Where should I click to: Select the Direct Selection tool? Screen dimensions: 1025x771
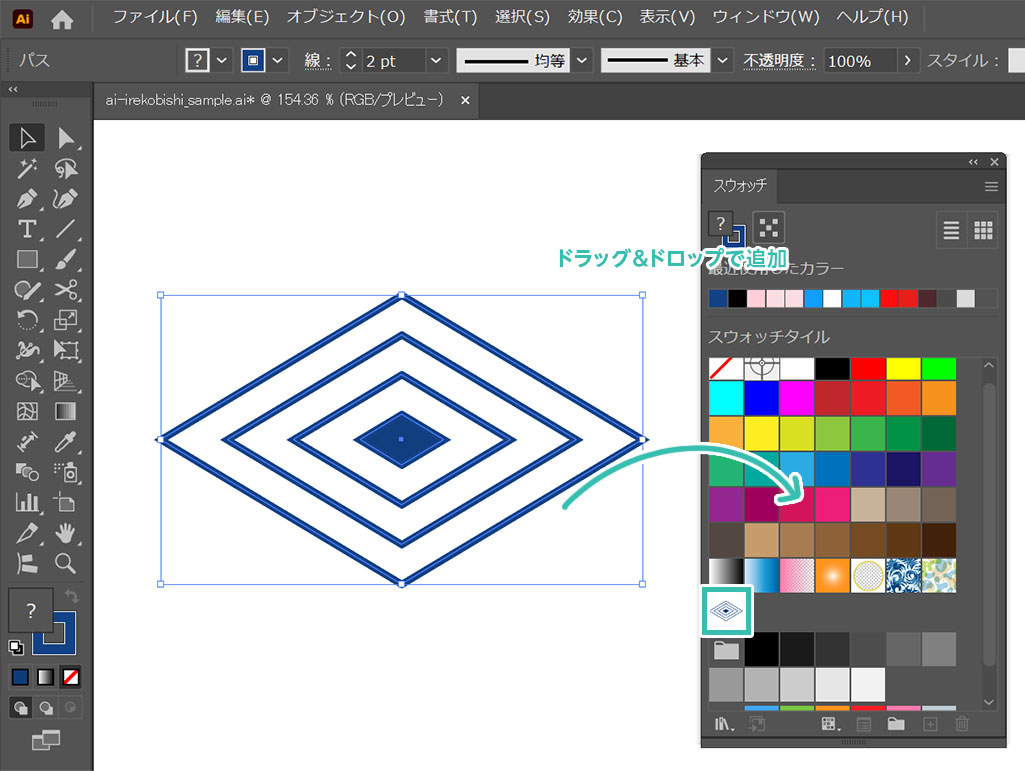point(66,138)
